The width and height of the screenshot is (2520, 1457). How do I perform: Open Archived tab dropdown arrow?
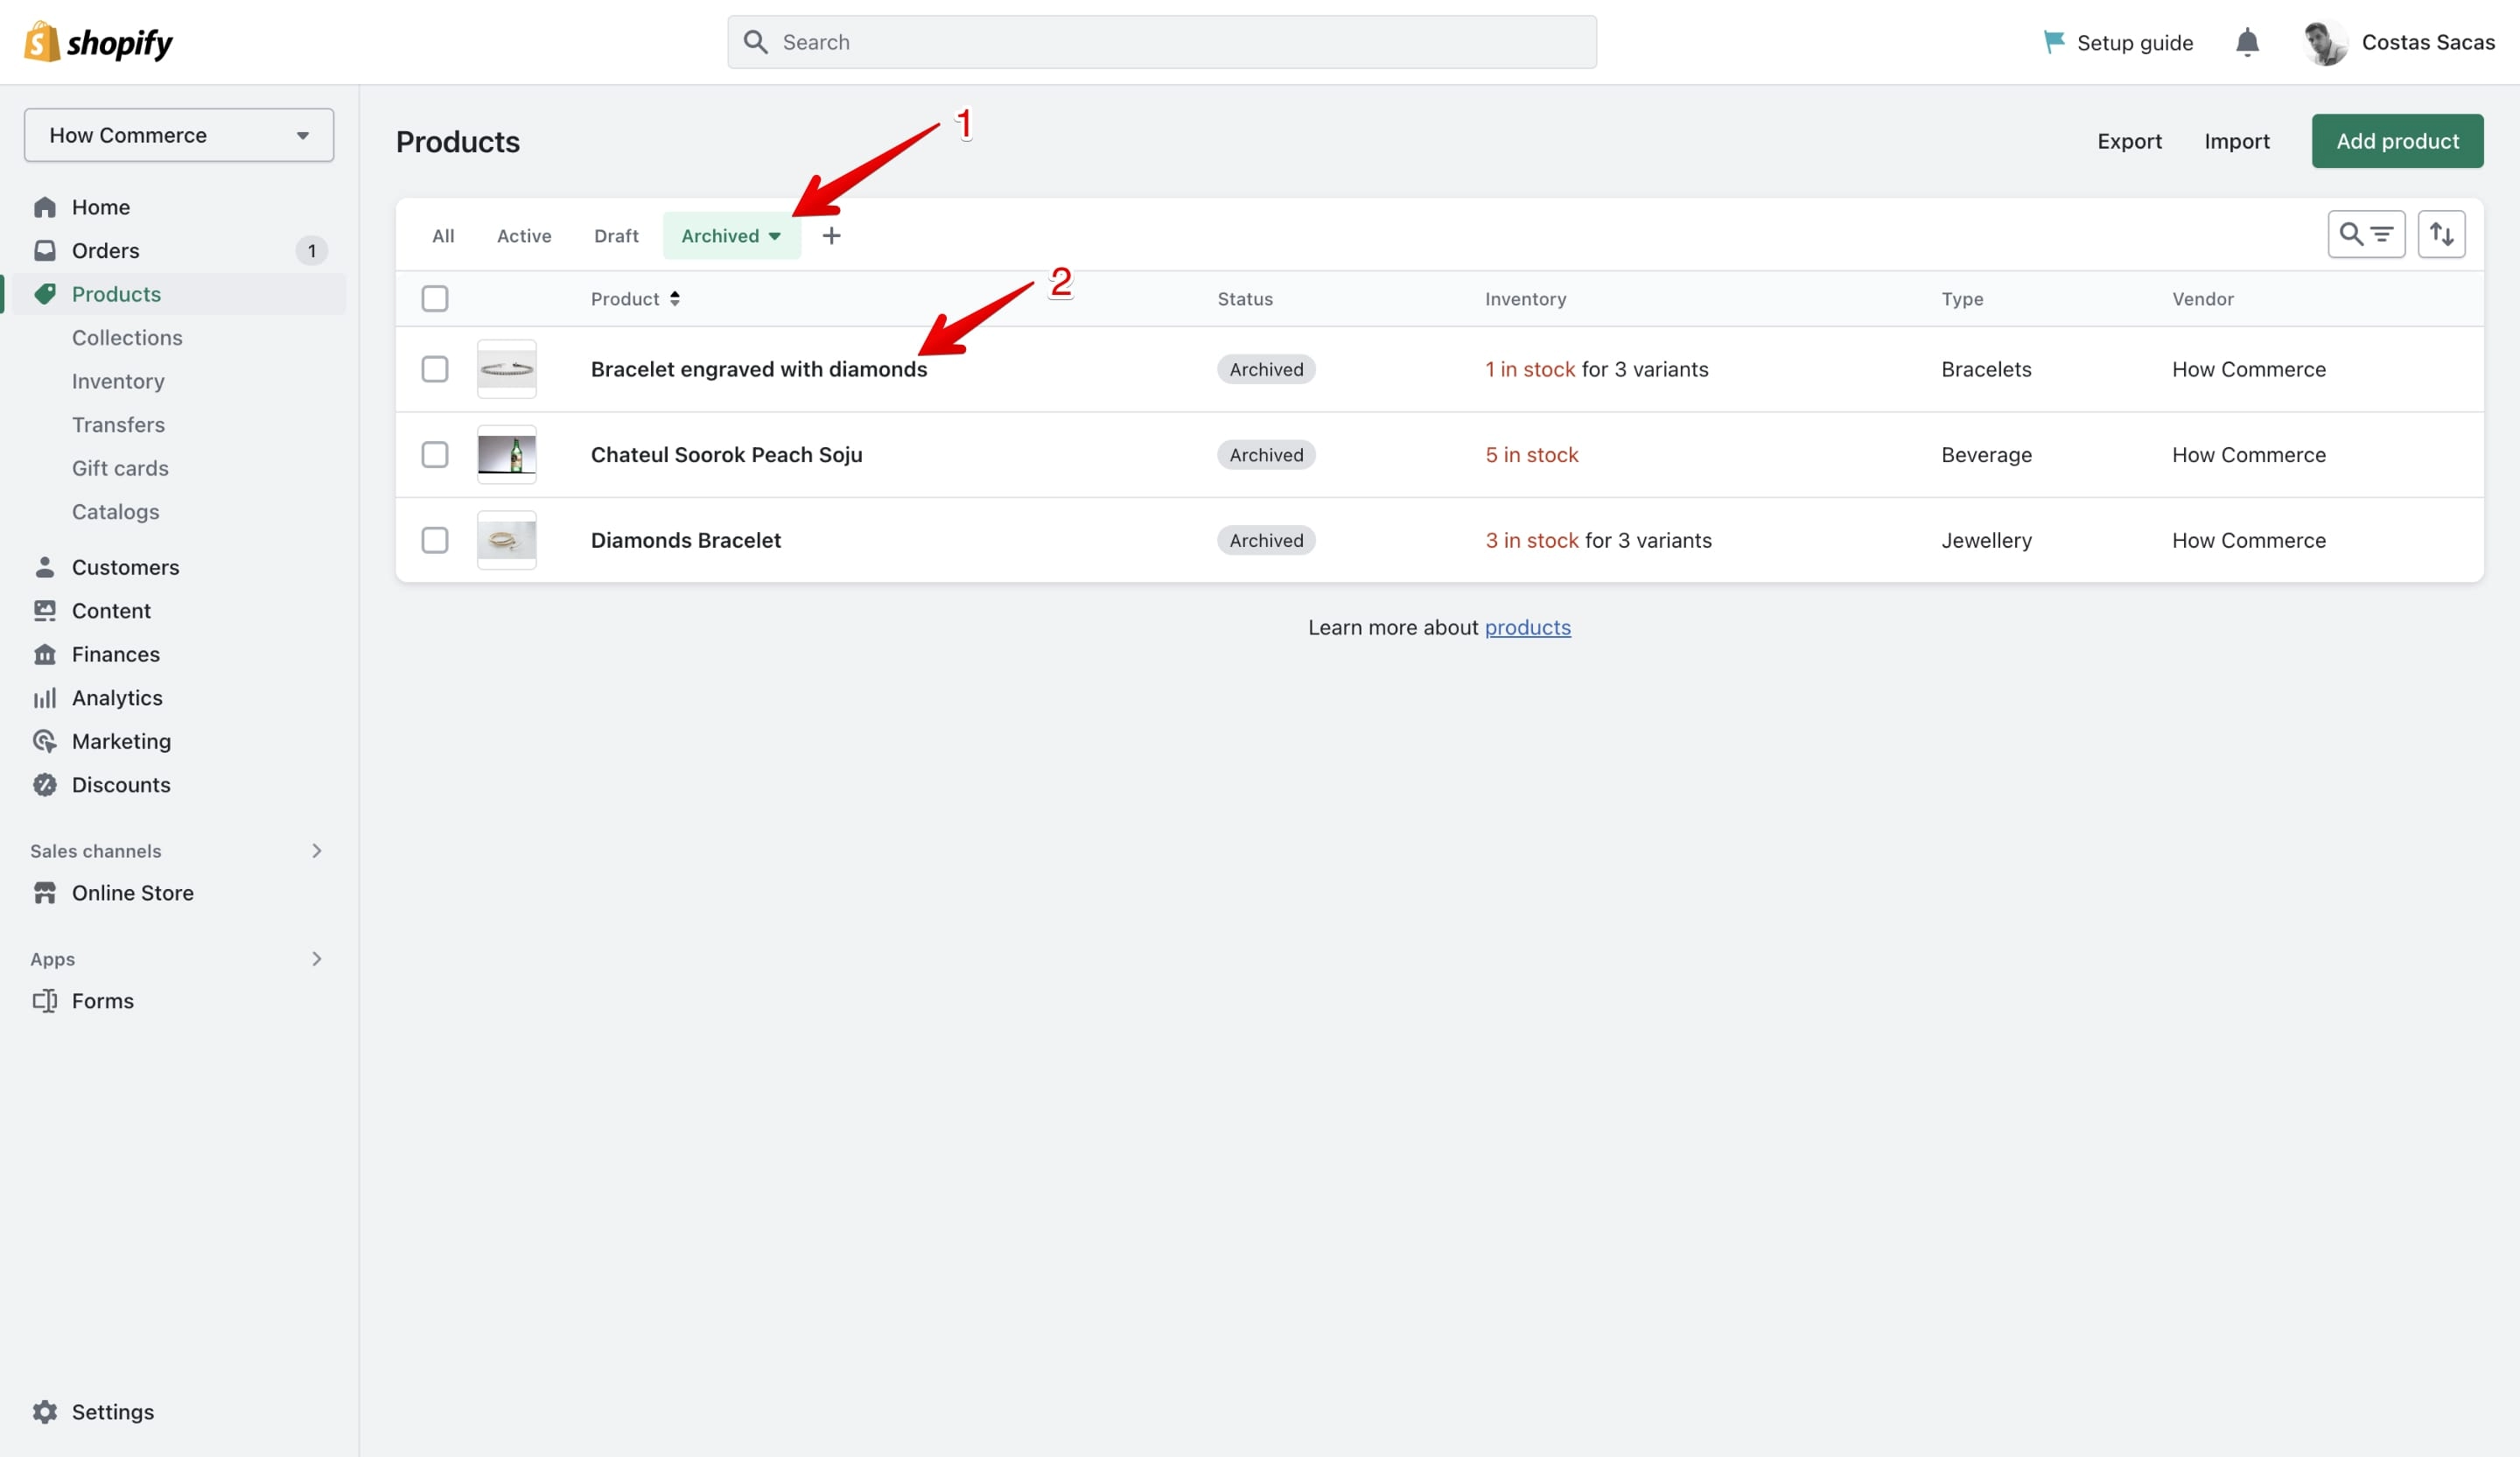[x=774, y=237]
